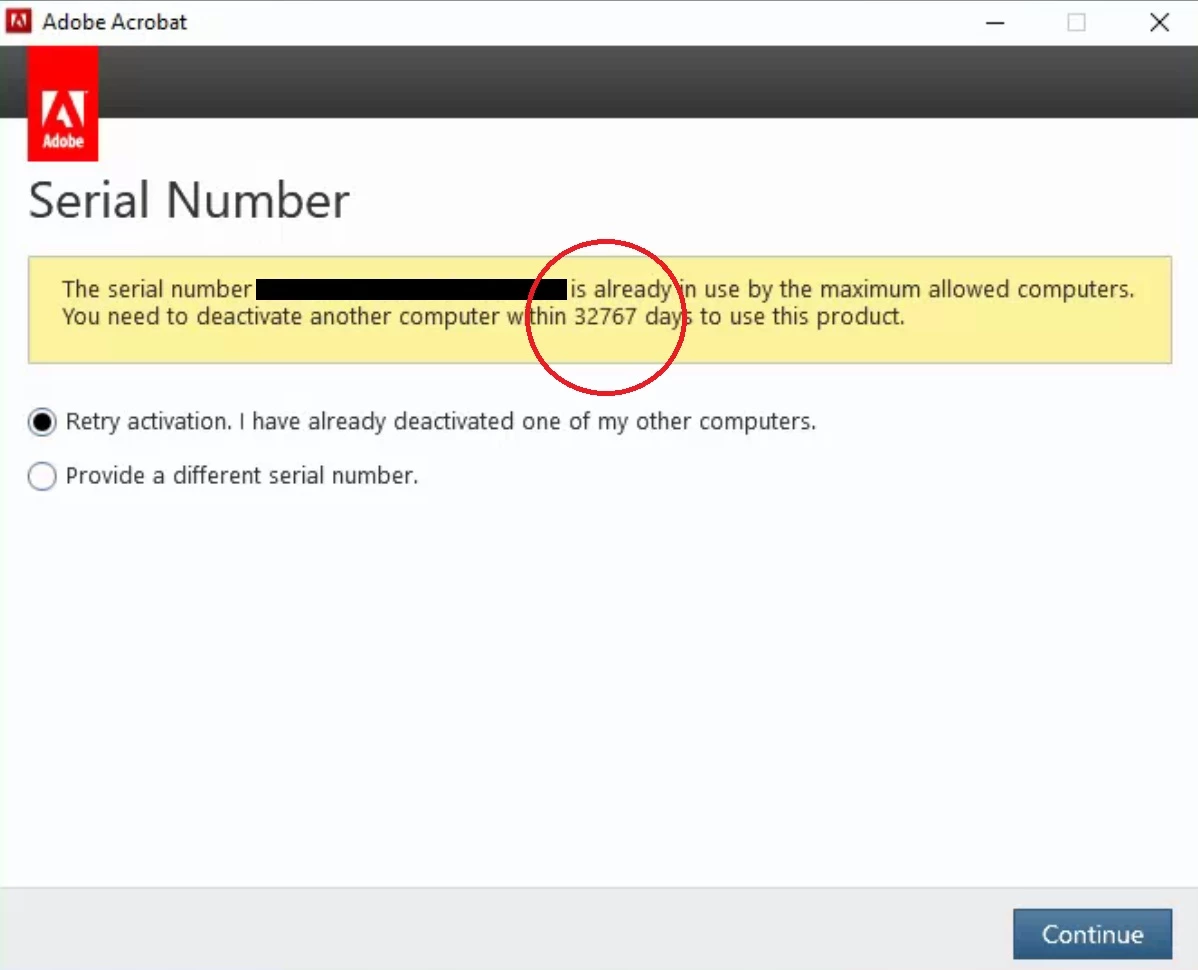
Task: Choose Provide a different serial number
Action: pos(42,476)
